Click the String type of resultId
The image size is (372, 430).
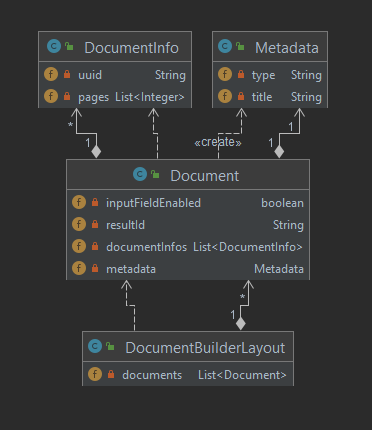pos(288,225)
